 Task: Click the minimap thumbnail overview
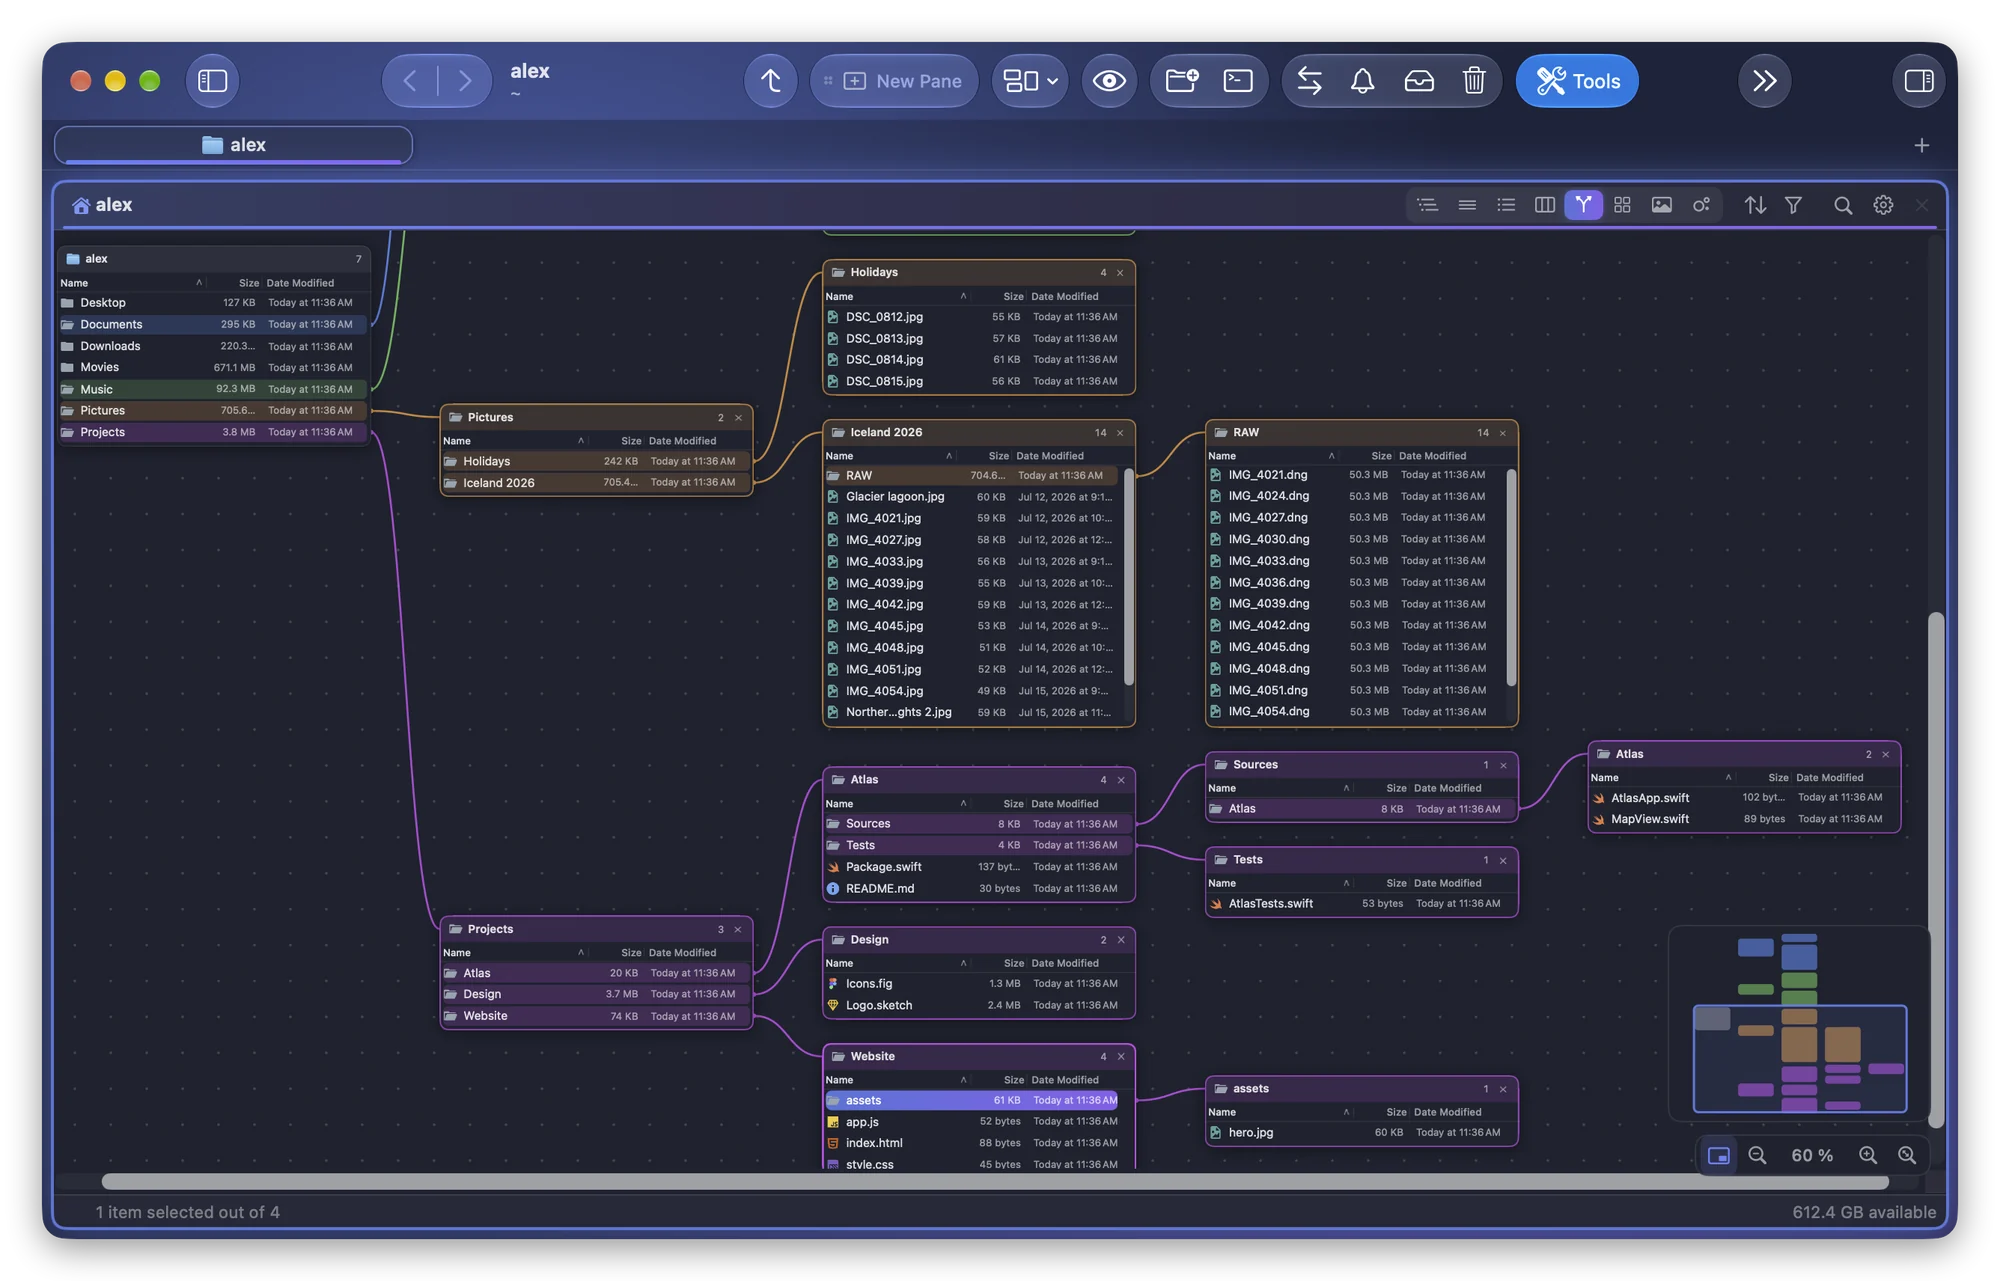click(1798, 1023)
